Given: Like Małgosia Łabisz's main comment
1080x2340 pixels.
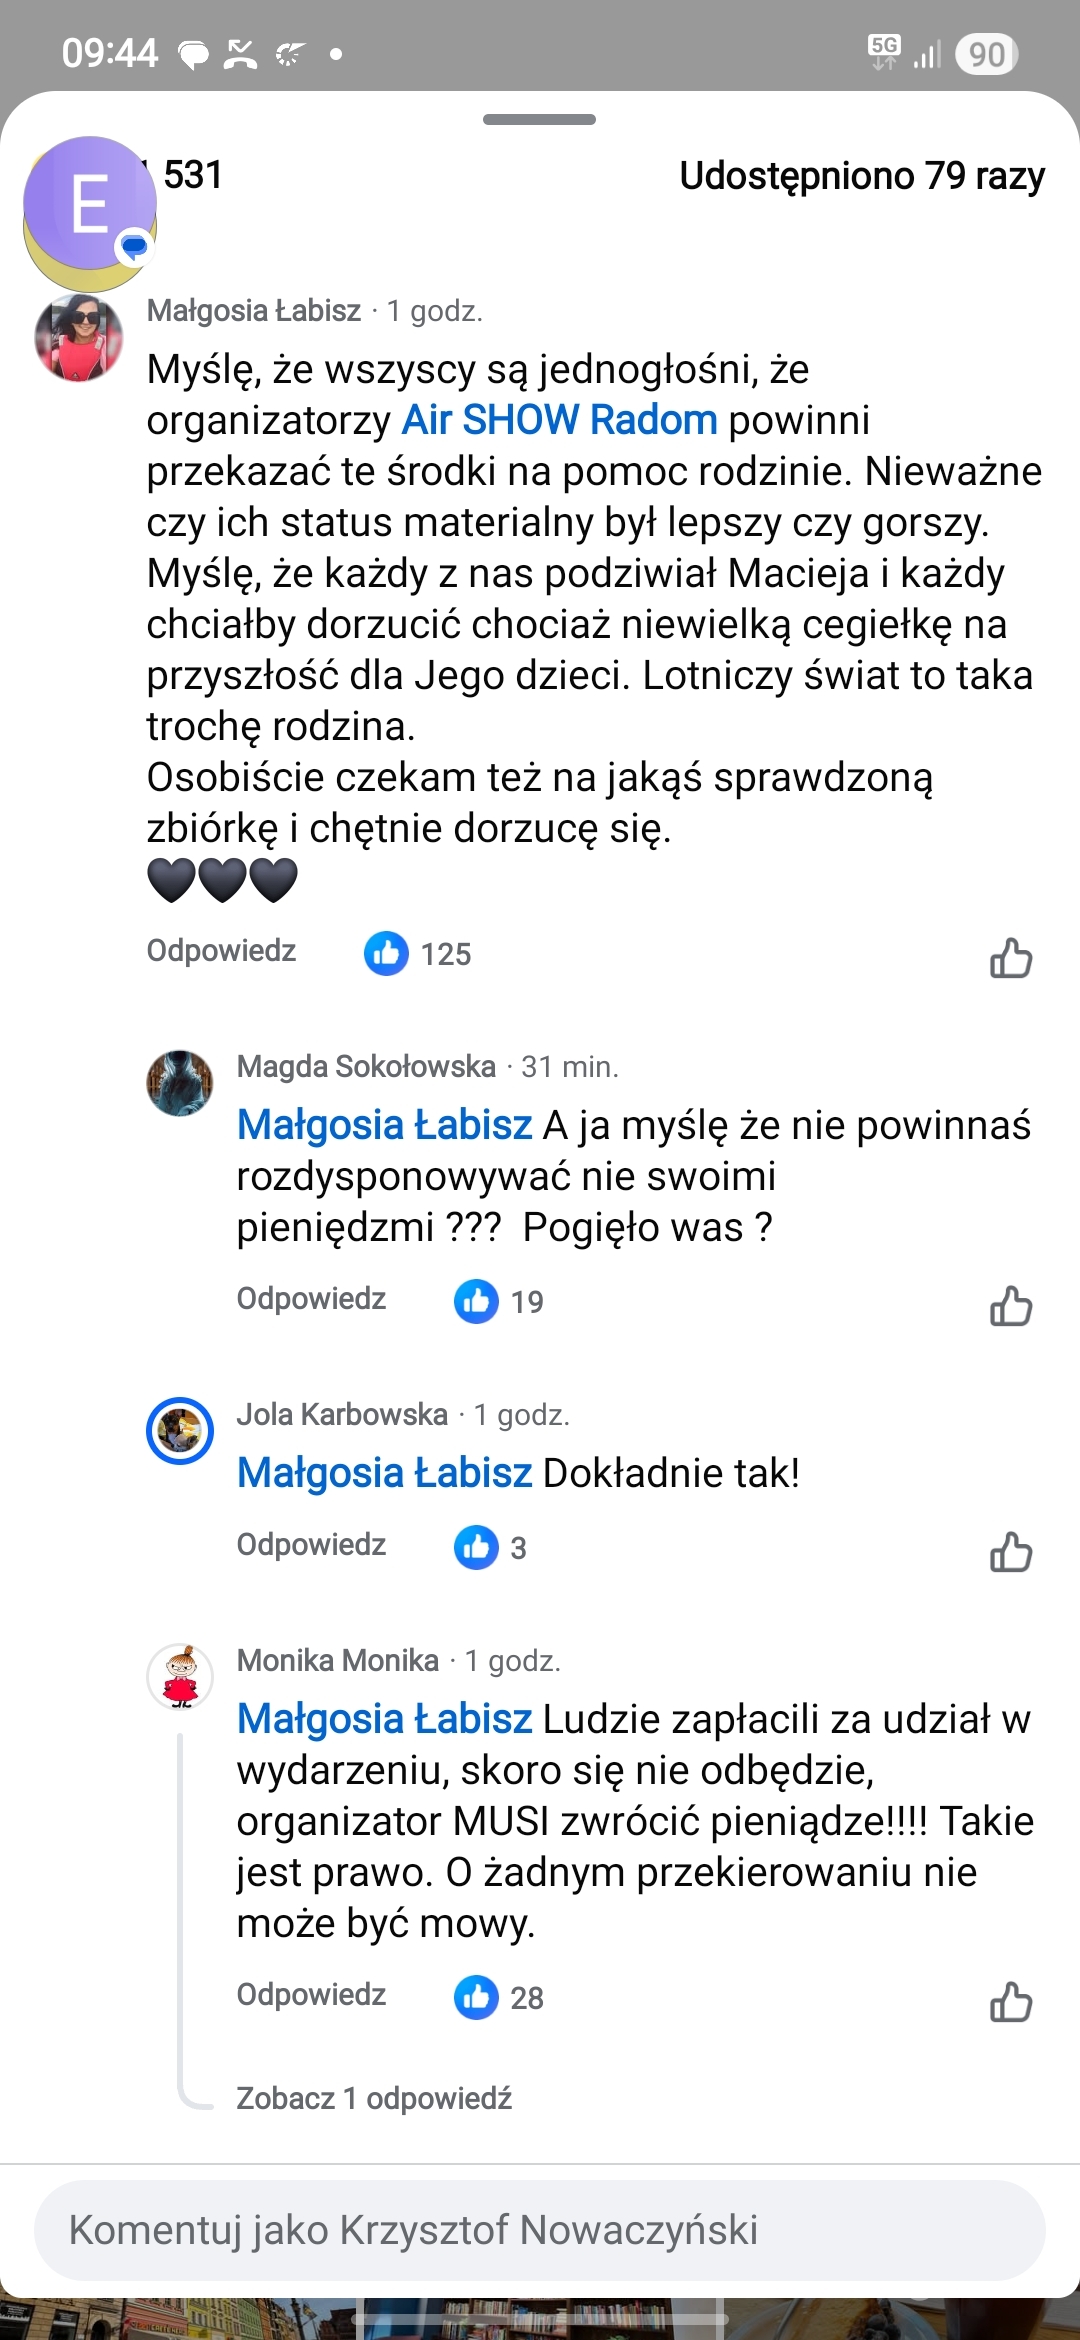Looking at the screenshot, I should pos(1010,957).
